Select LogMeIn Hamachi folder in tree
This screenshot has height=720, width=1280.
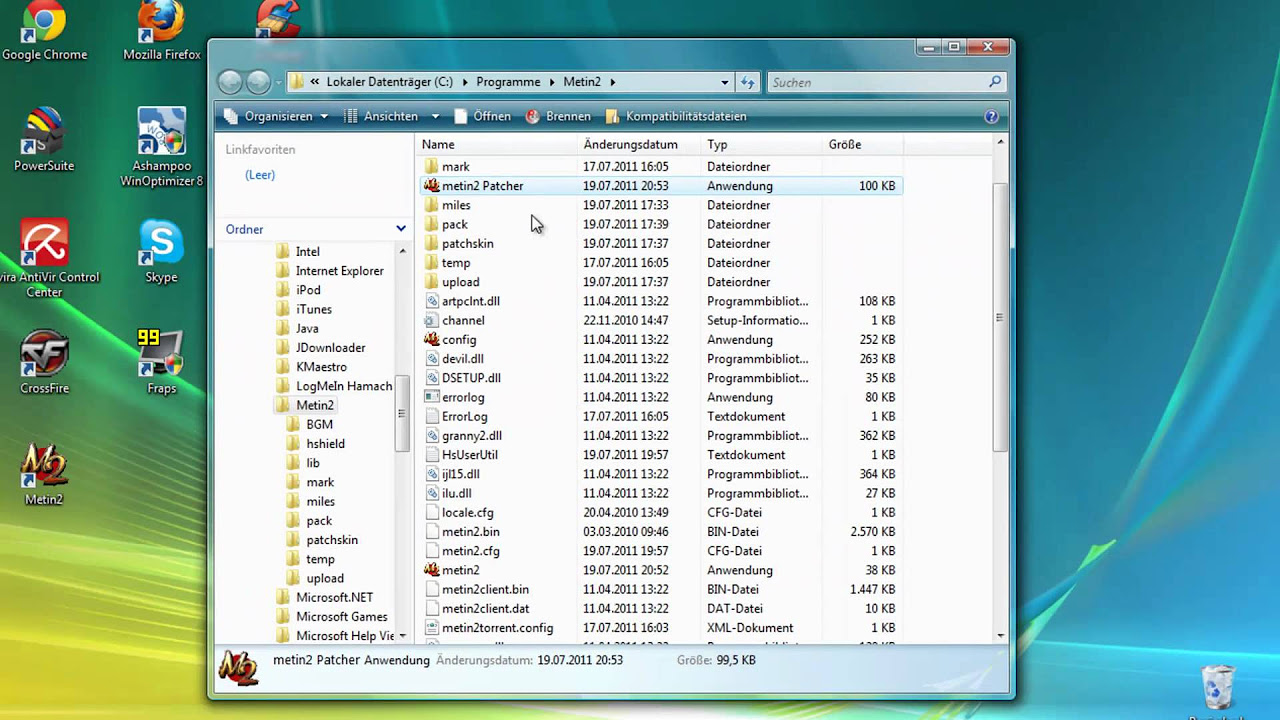pos(344,386)
